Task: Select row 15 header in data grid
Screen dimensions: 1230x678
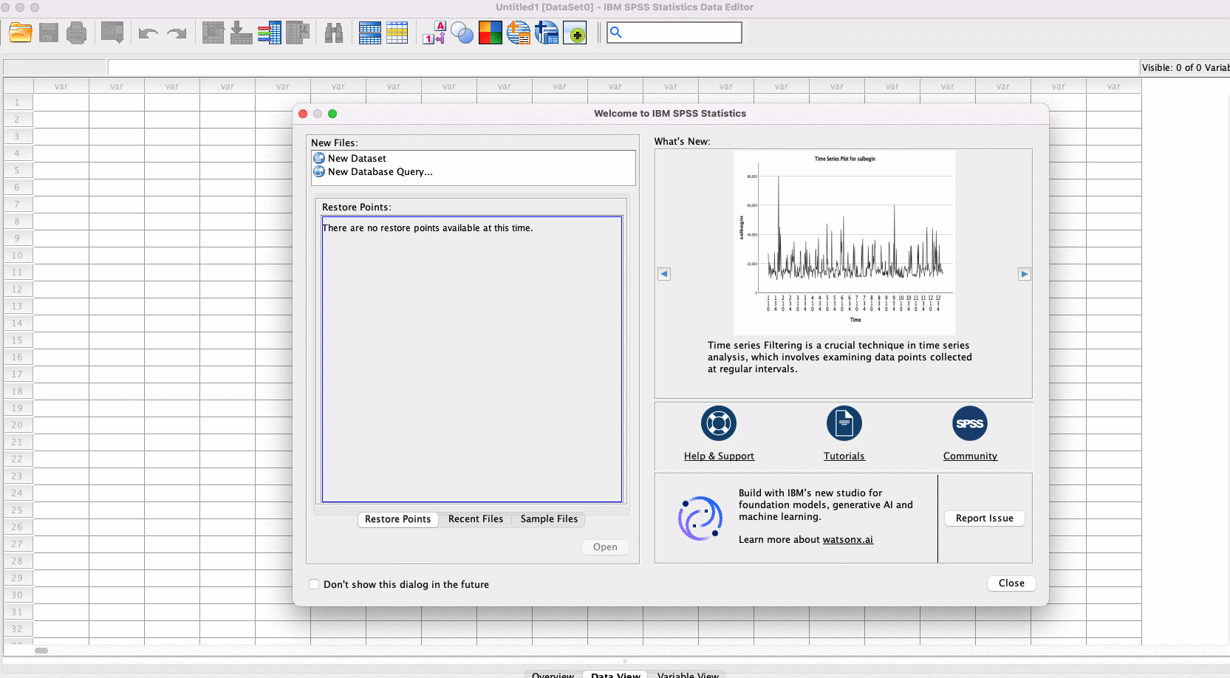Action: coord(17,340)
